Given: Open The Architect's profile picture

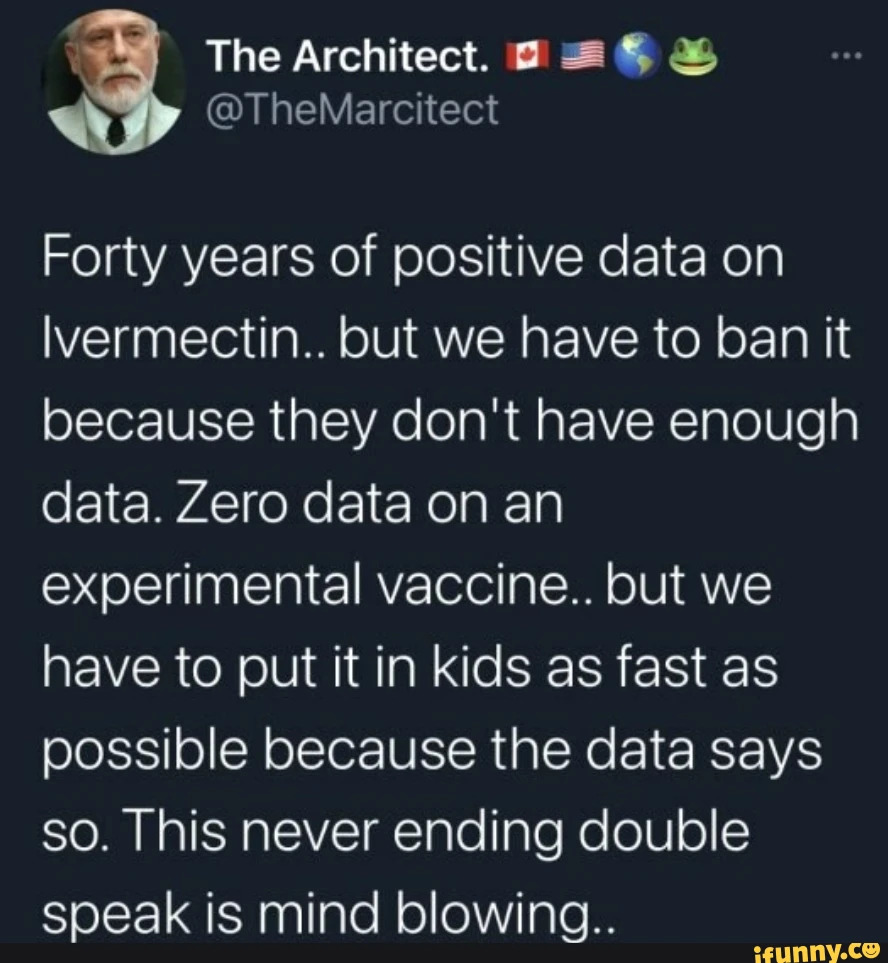Looking at the screenshot, I should click(x=112, y=84).
